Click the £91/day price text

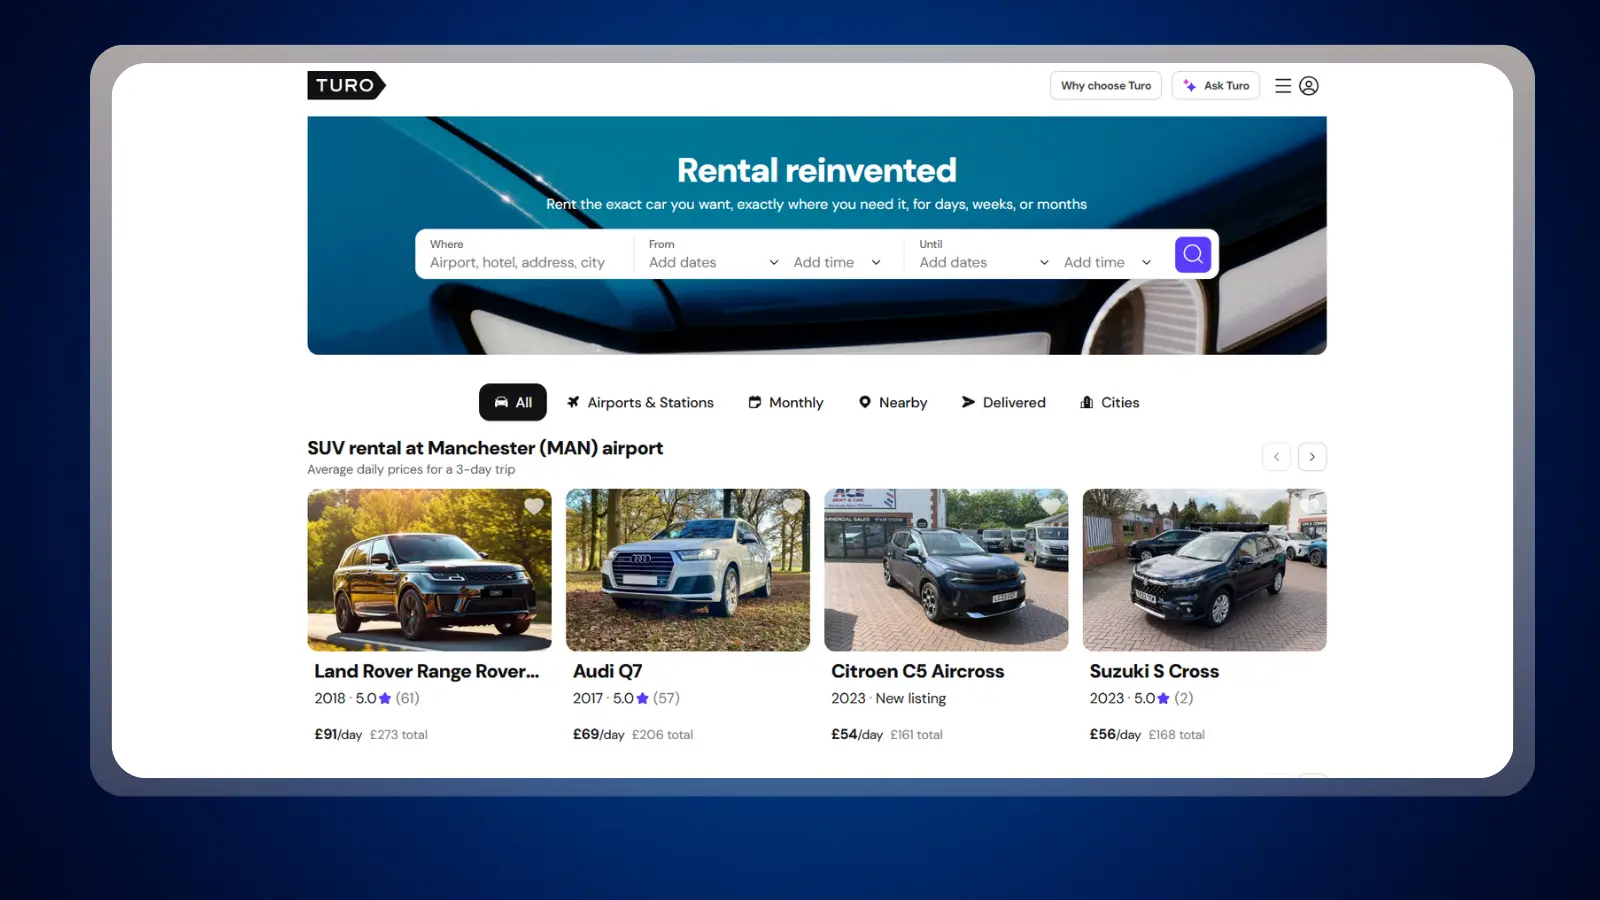coord(338,734)
